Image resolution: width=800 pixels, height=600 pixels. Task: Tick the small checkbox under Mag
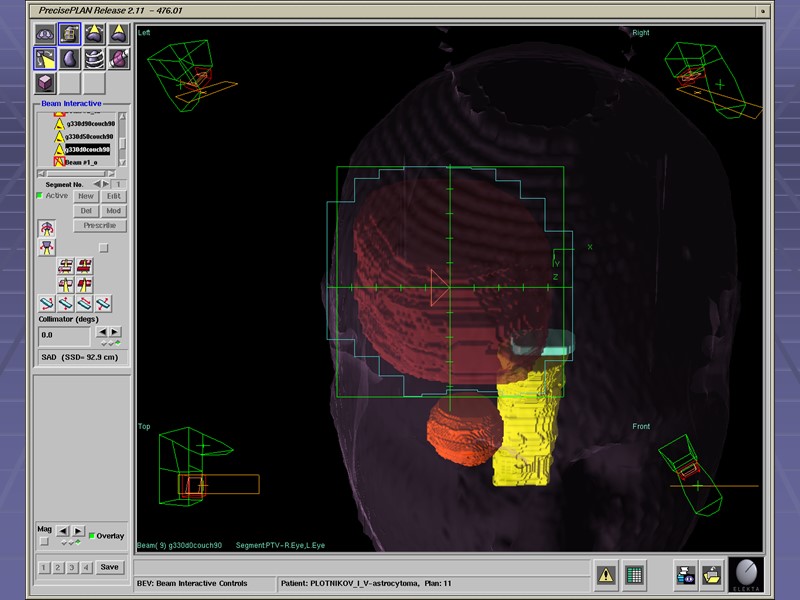click(x=44, y=542)
